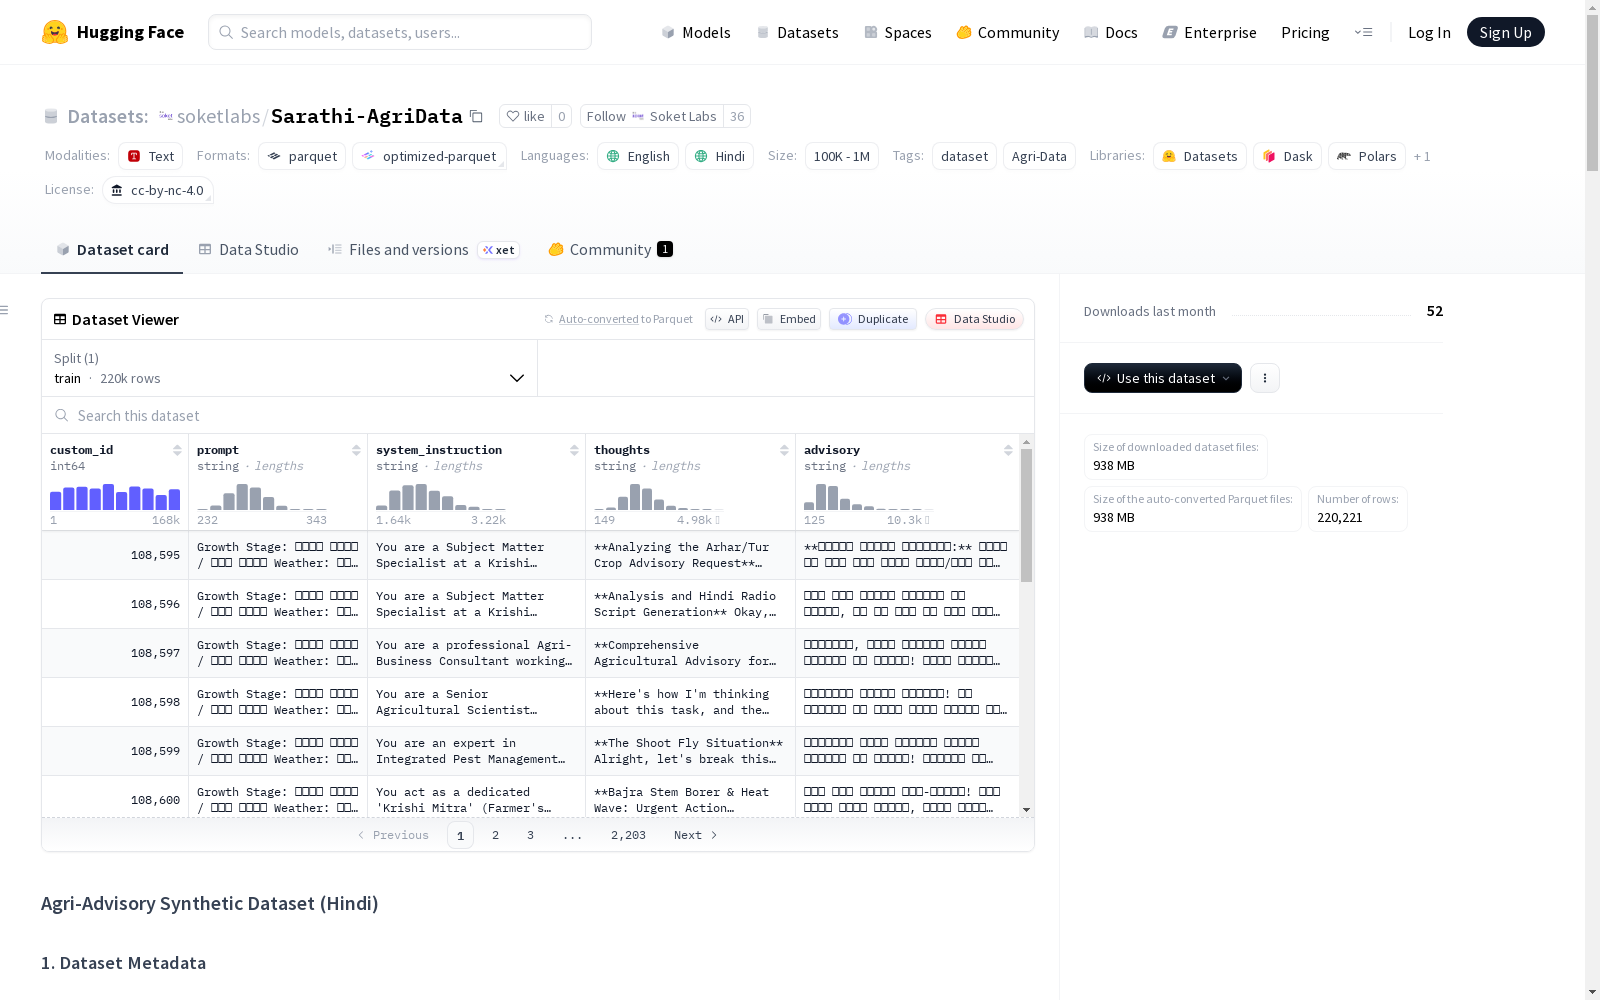Open the Models page
The image size is (1600, 1000).
[696, 32]
